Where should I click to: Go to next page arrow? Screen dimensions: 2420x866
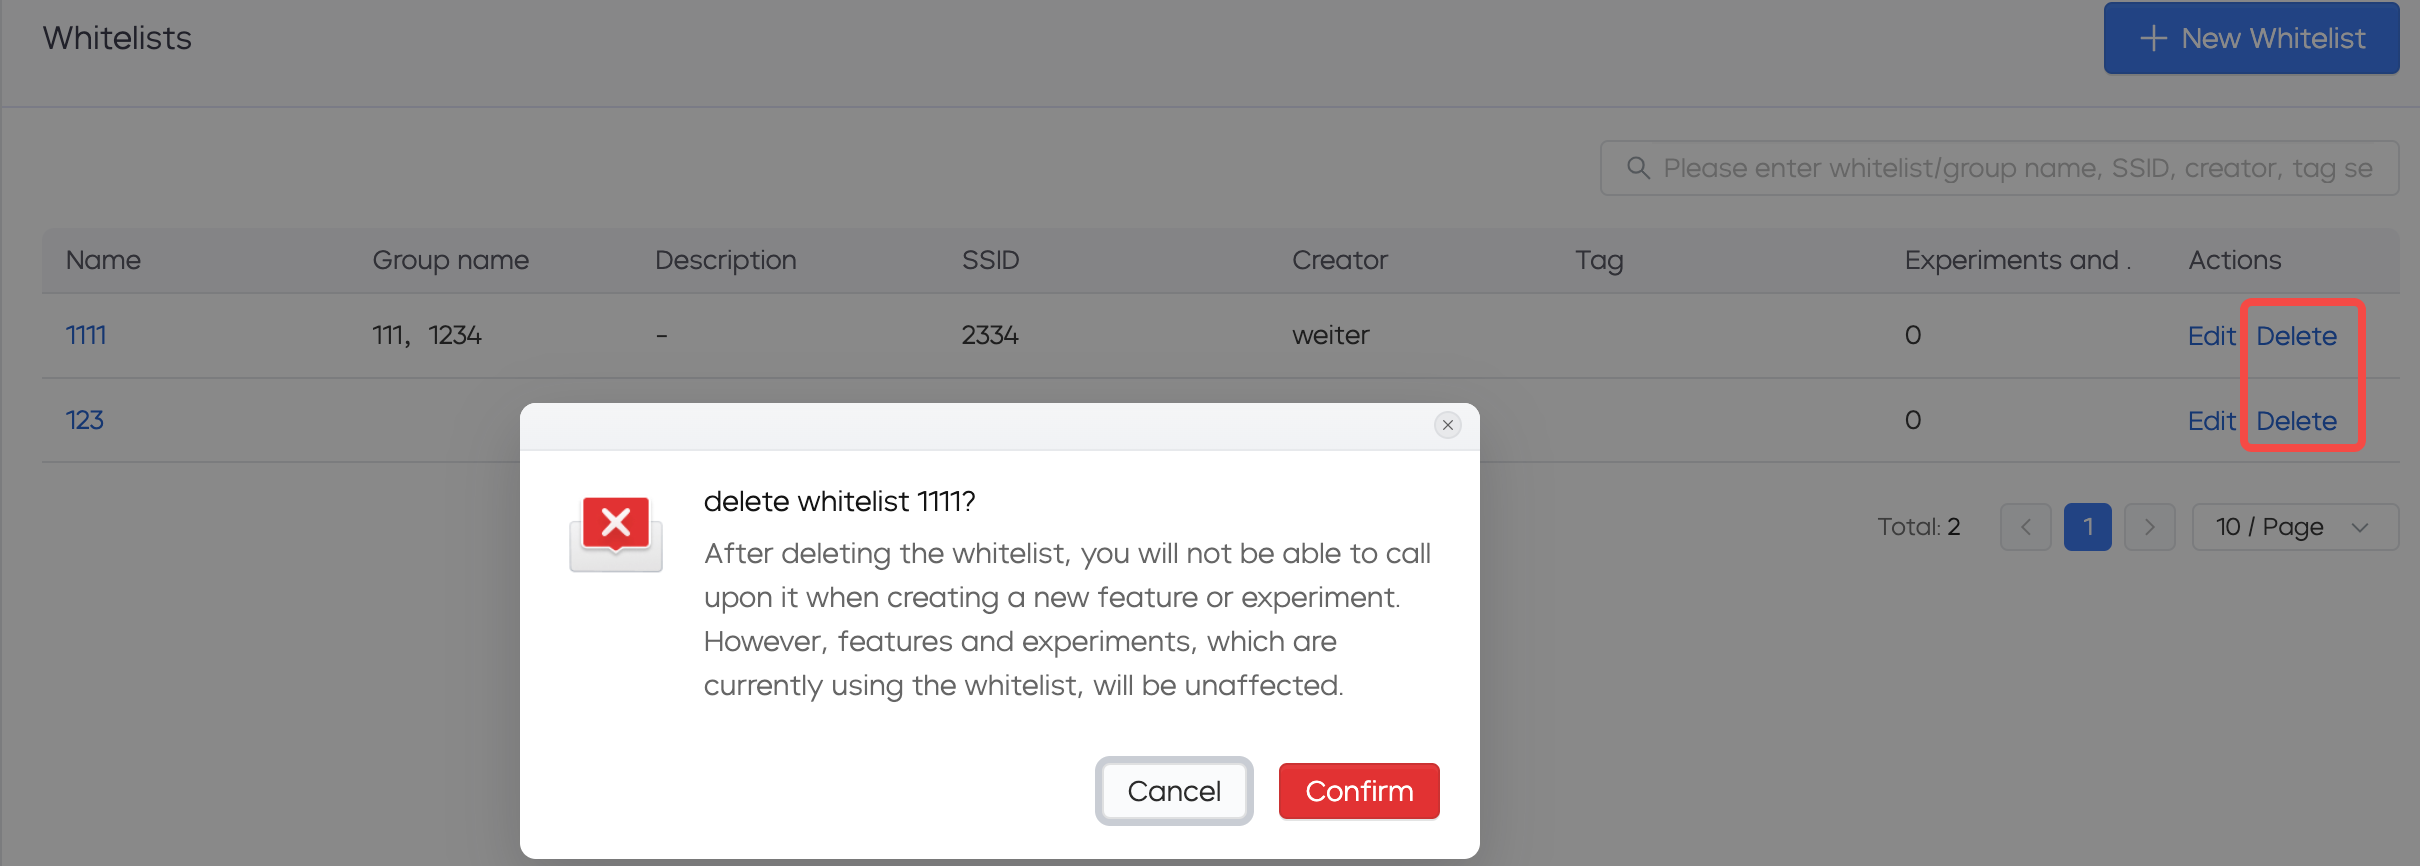2149,527
